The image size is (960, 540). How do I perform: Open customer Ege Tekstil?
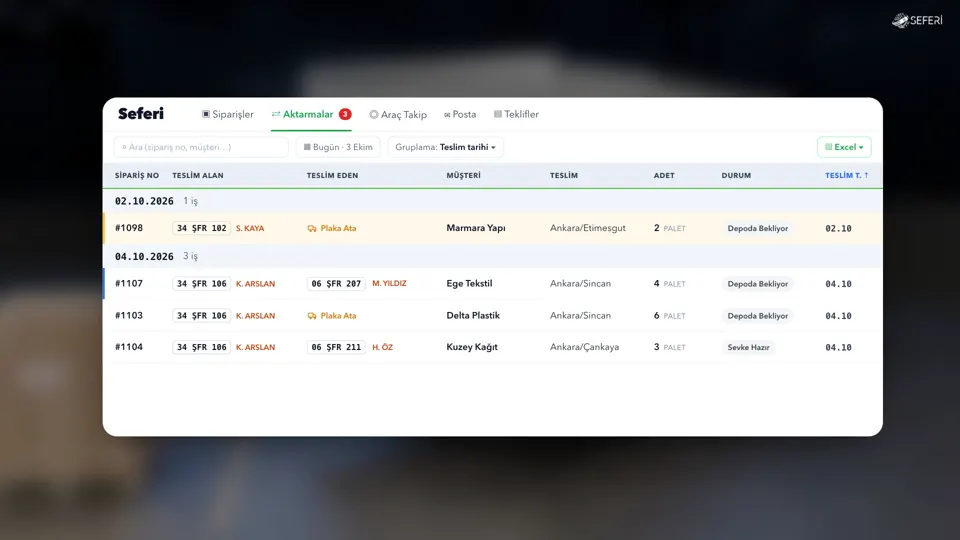469,283
